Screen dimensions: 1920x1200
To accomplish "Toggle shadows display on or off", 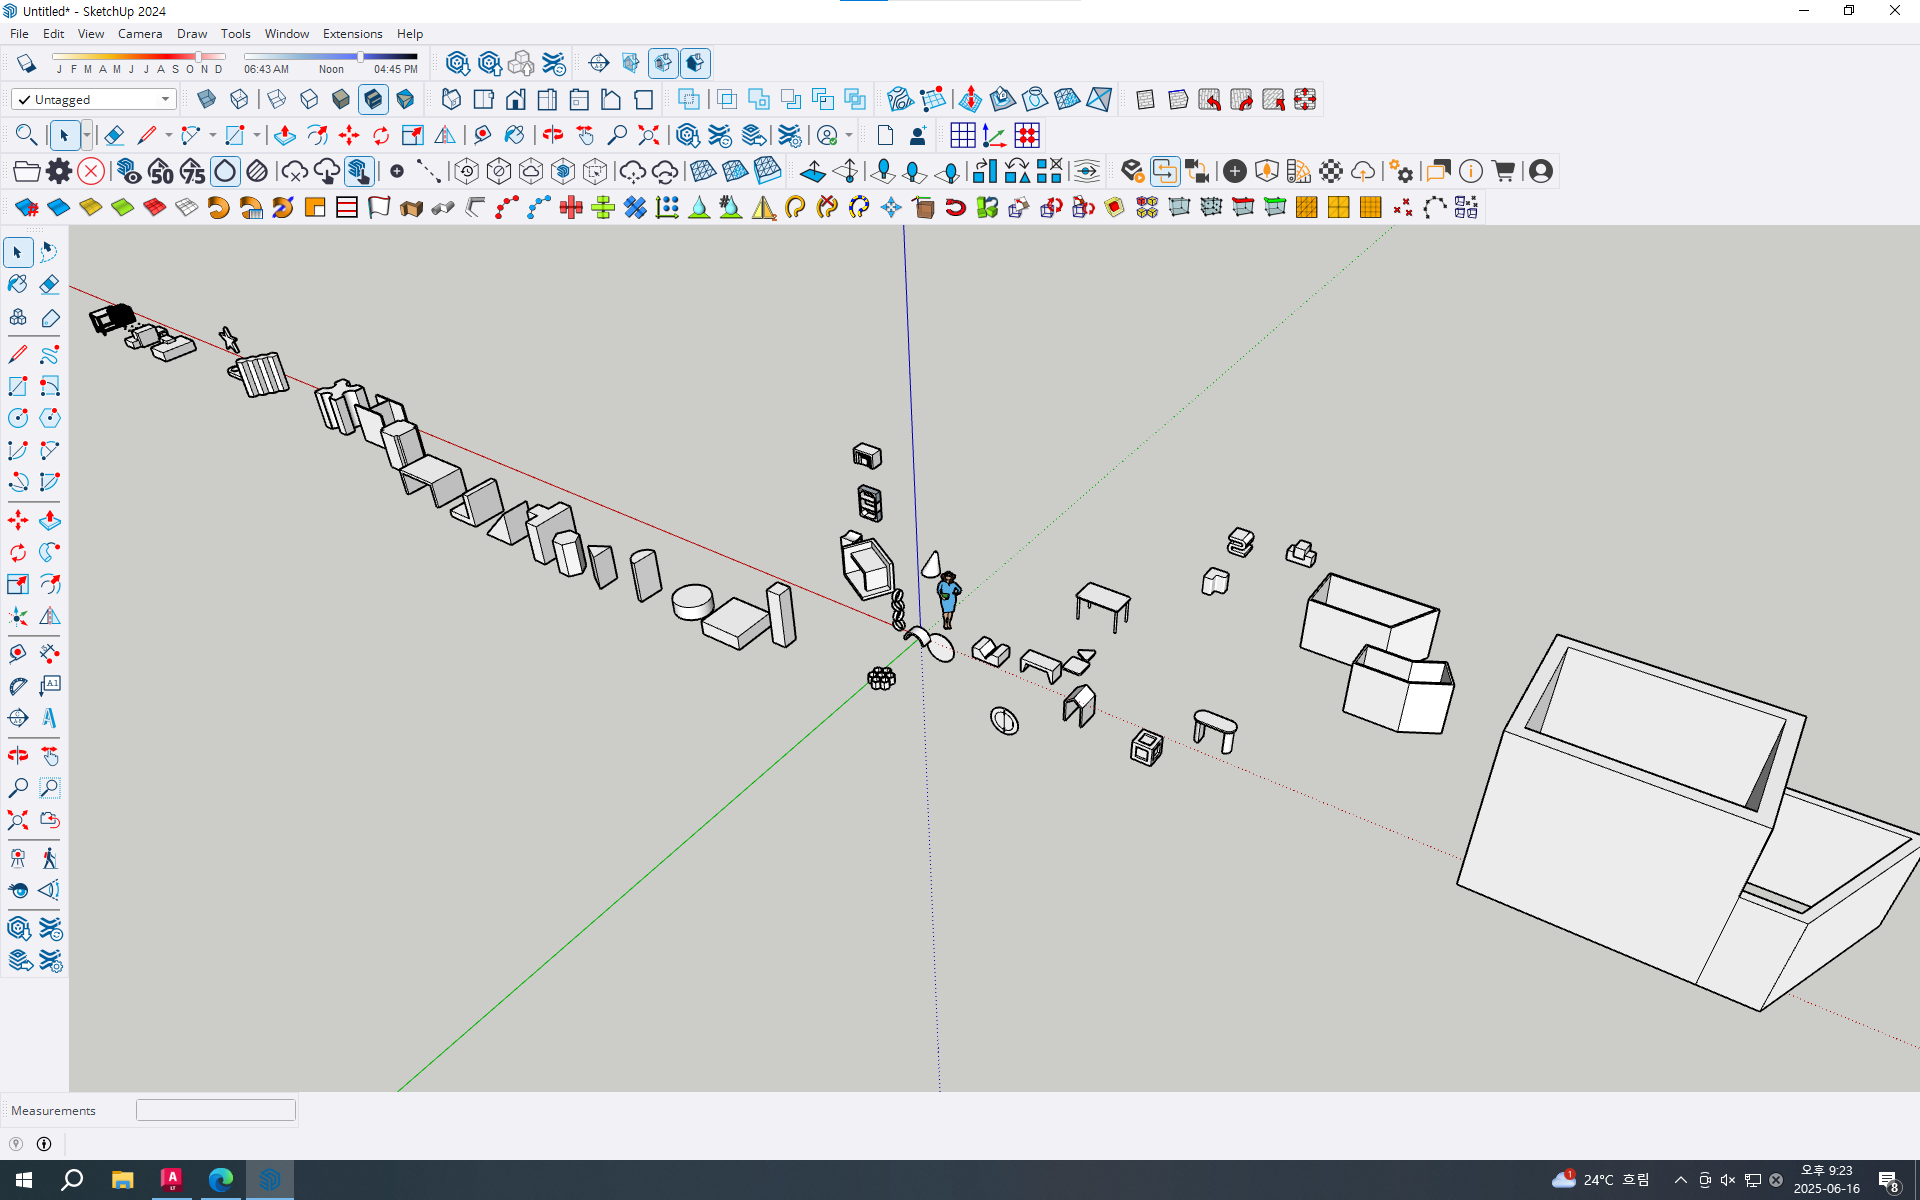I will (27, 63).
